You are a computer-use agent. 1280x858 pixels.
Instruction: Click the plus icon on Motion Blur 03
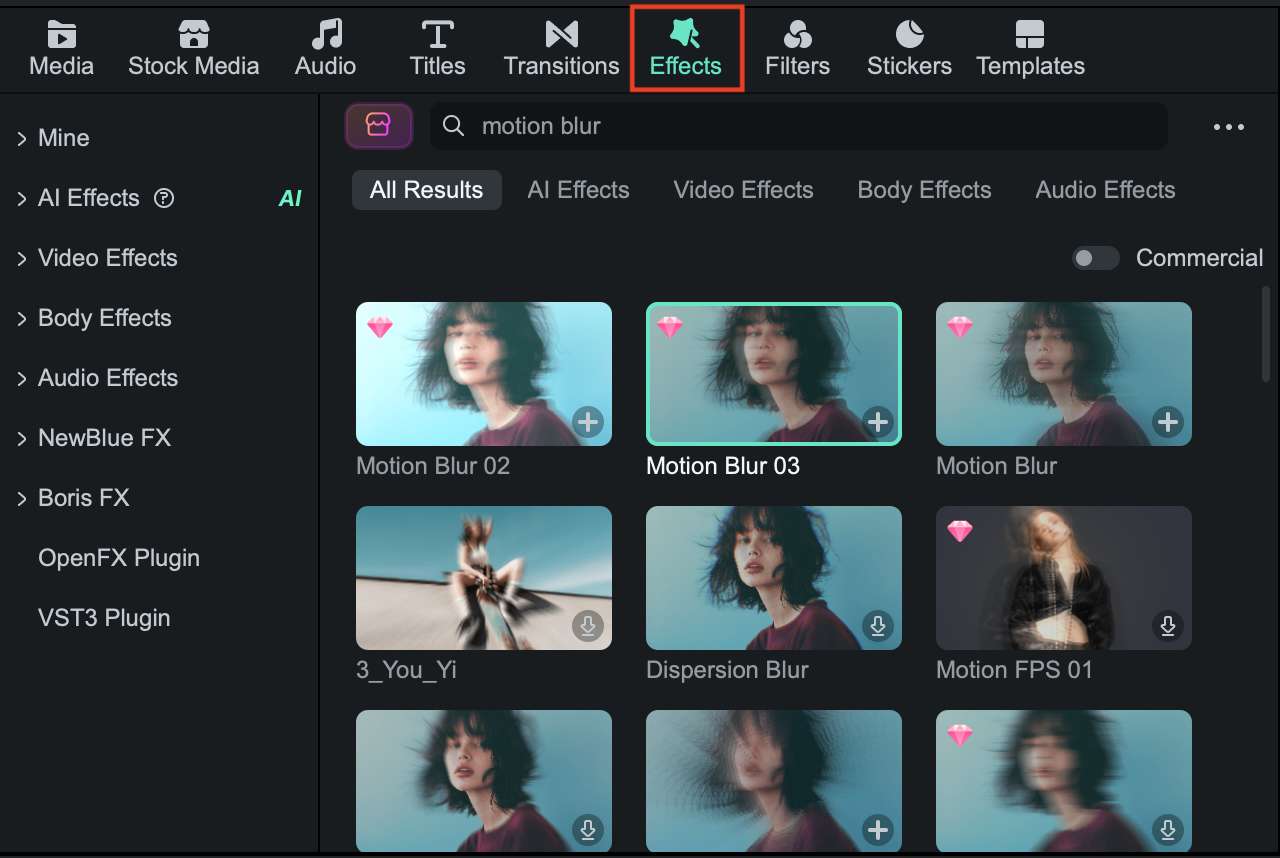point(878,422)
